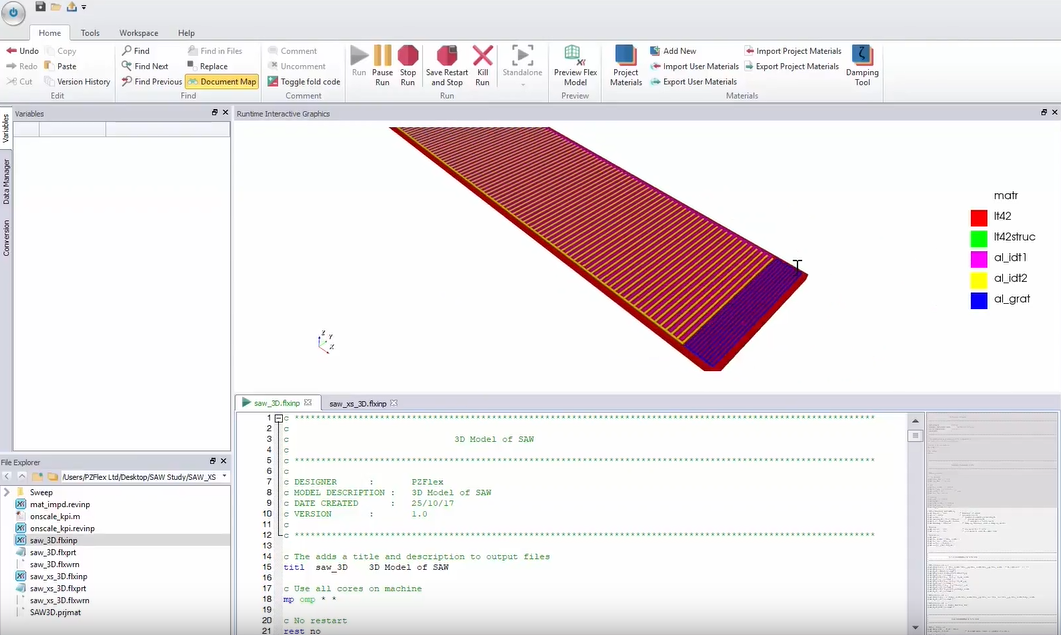Image resolution: width=1061 pixels, height=635 pixels.
Task: Click the al_idt1 magenta color swatch
Action: coord(978,259)
